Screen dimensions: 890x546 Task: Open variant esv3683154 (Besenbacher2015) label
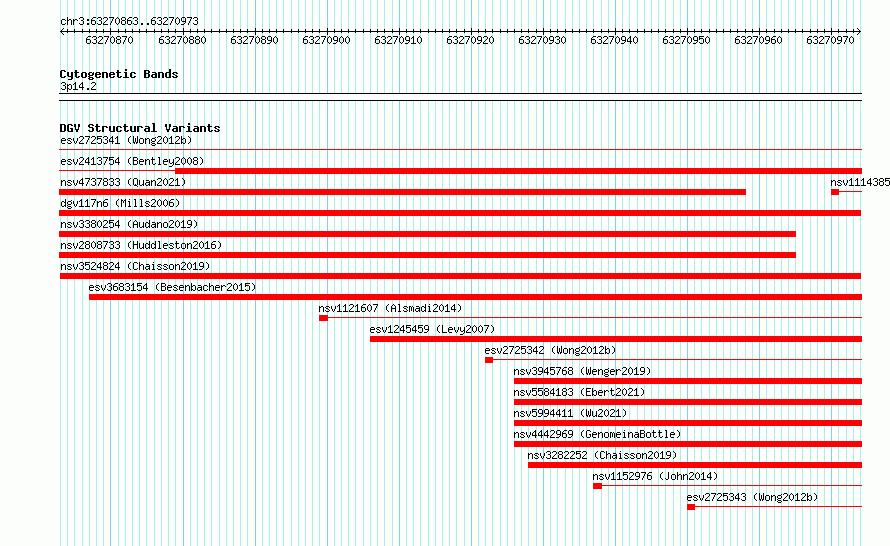coord(173,287)
